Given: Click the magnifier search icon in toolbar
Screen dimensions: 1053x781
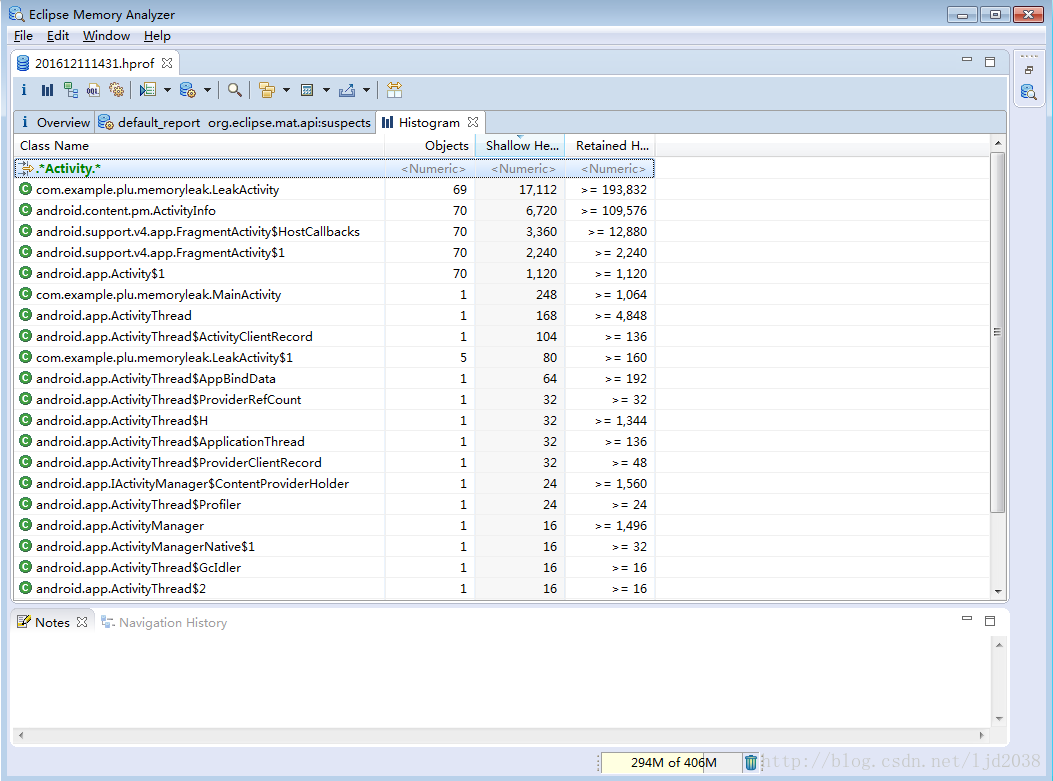Looking at the screenshot, I should [x=234, y=90].
